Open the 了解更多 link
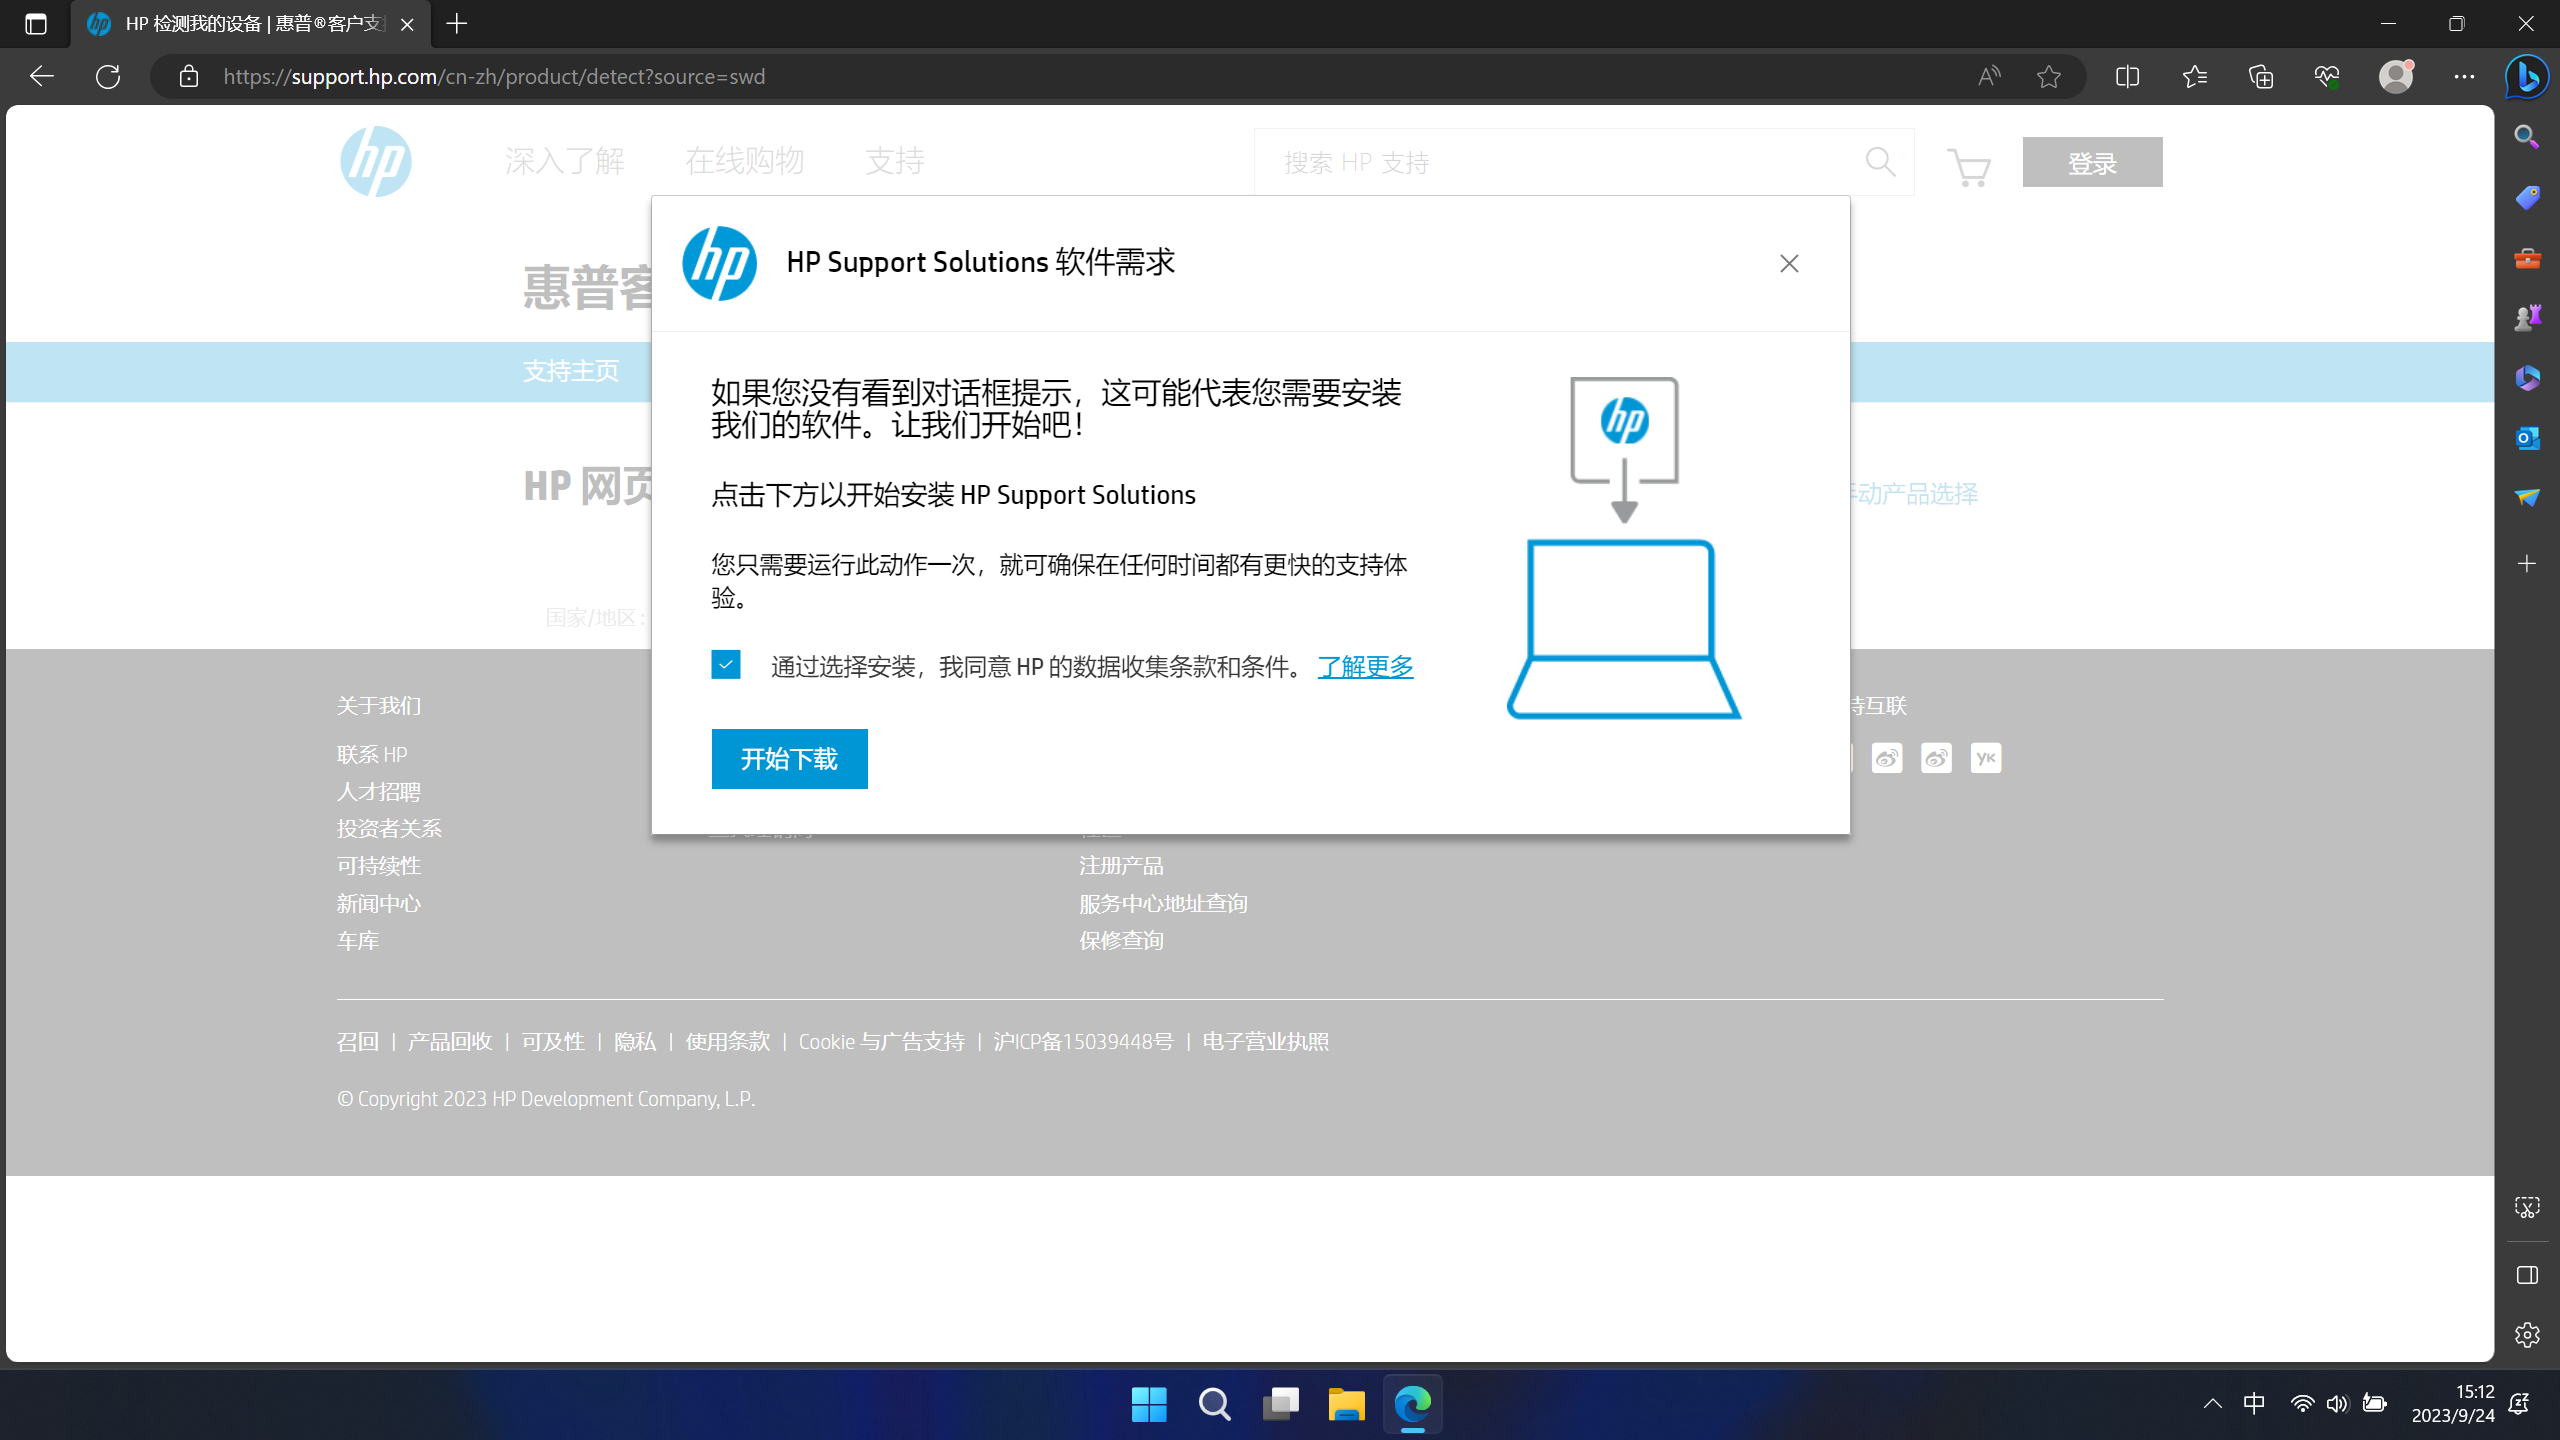 tap(1365, 667)
